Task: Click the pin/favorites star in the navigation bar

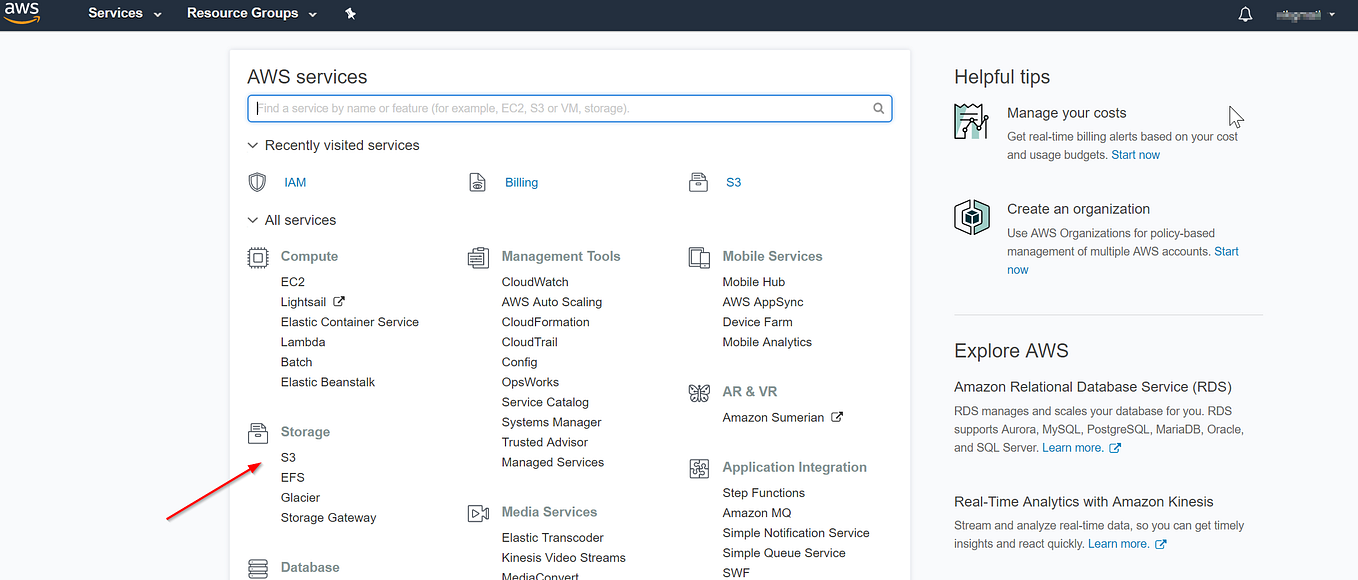Action: [x=350, y=14]
